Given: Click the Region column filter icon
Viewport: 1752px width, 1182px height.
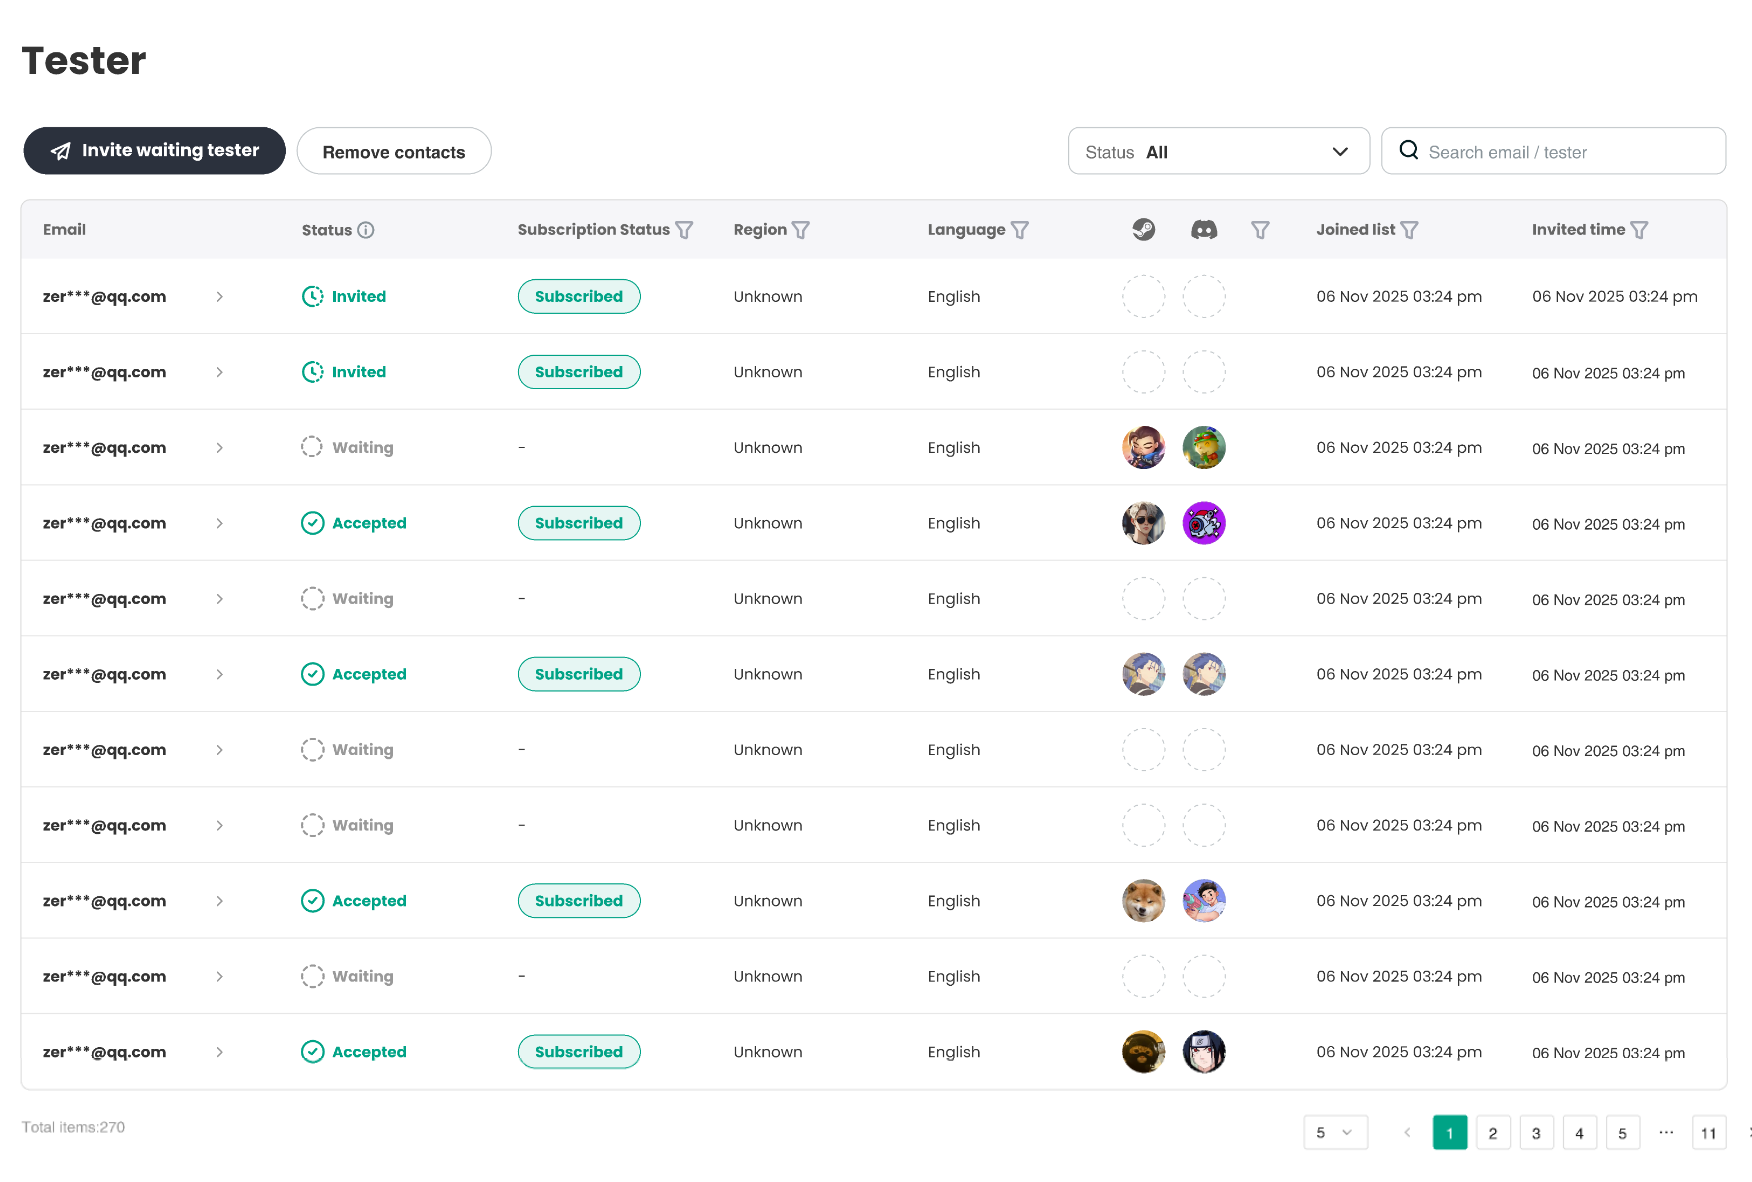Looking at the screenshot, I should [801, 230].
